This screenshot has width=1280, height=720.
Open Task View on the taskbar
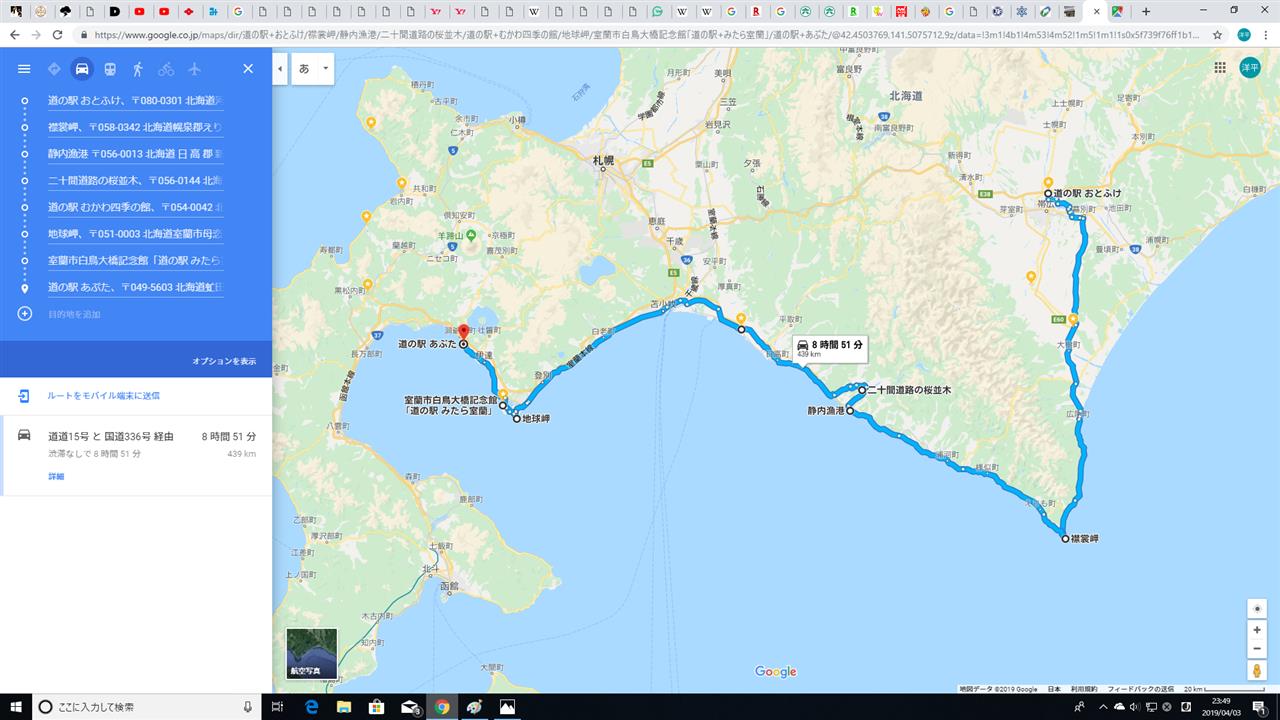pyautogui.click(x=277, y=707)
